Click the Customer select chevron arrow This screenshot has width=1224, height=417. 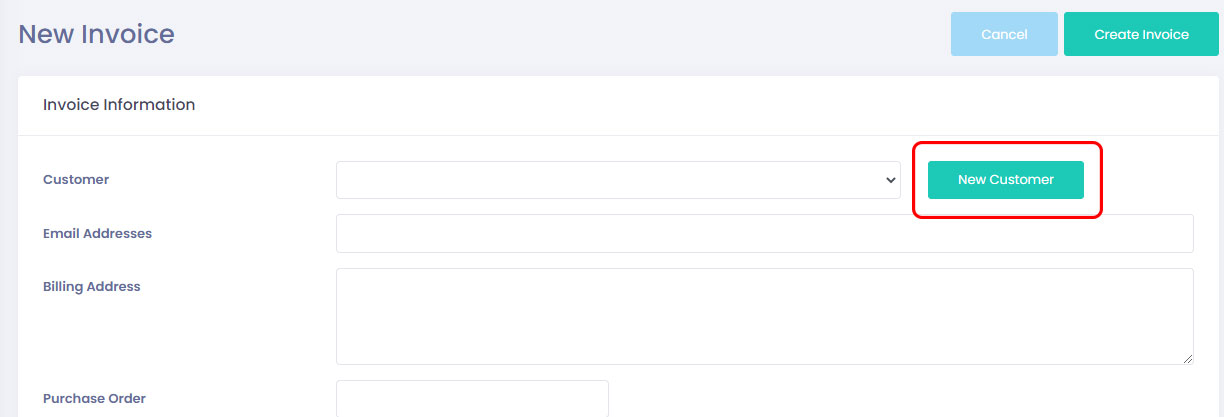[x=890, y=180]
